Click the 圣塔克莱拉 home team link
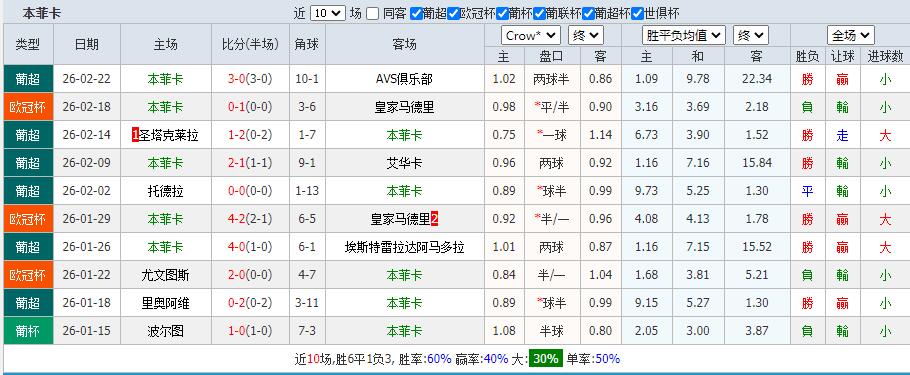The height and width of the screenshot is (375, 910). point(169,135)
